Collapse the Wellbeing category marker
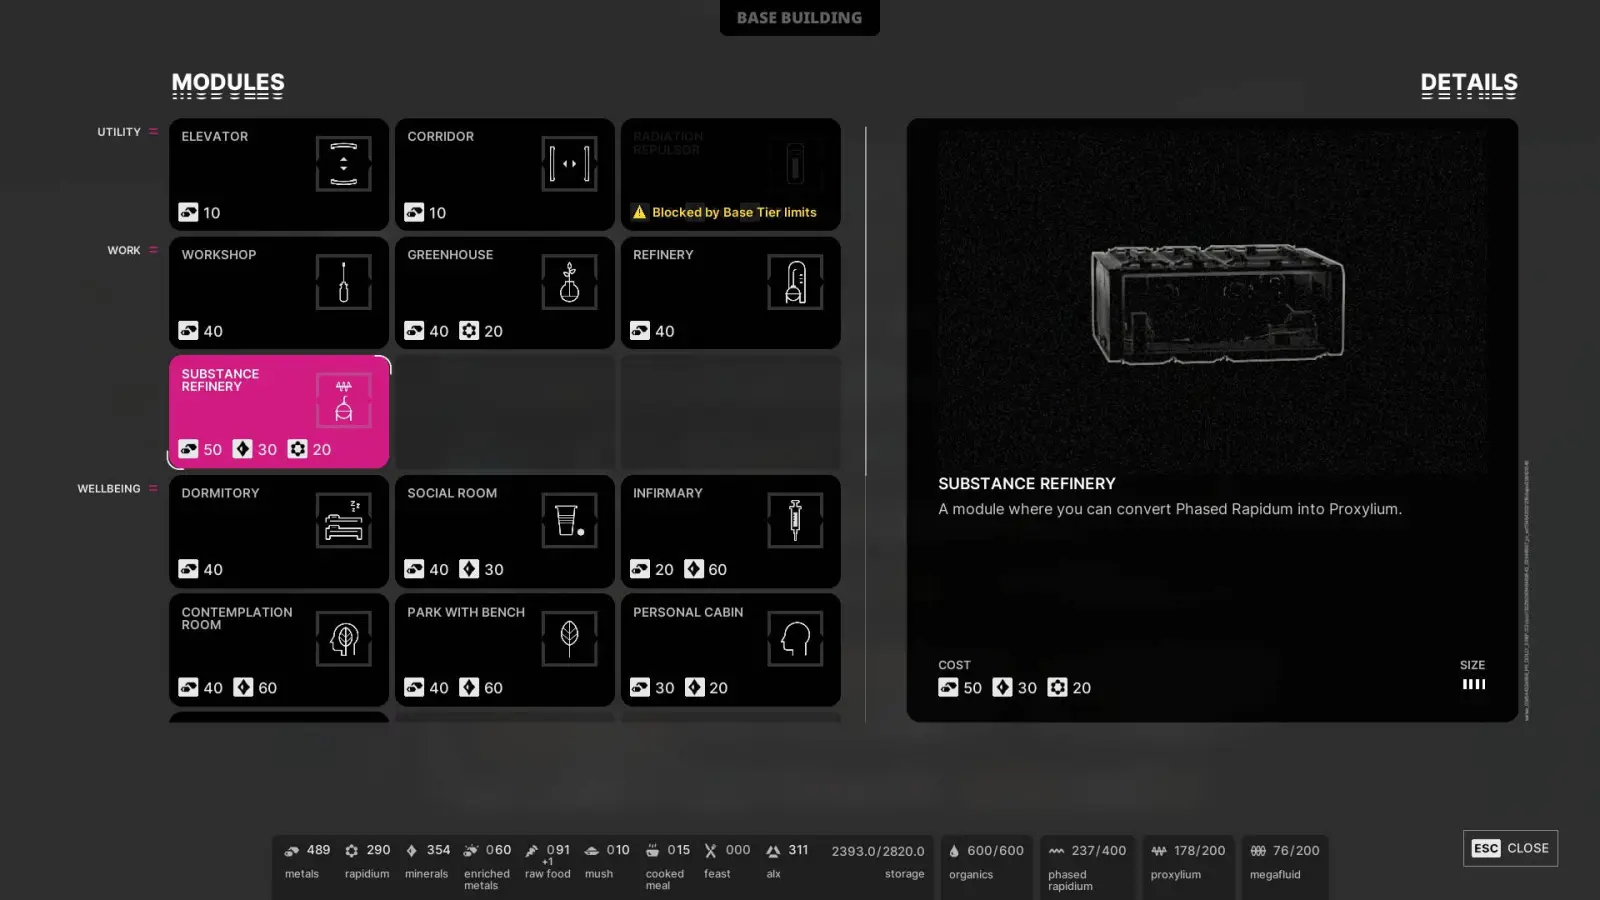Screen dimensions: 1600x900 pyautogui.click(x=153, y=489)
